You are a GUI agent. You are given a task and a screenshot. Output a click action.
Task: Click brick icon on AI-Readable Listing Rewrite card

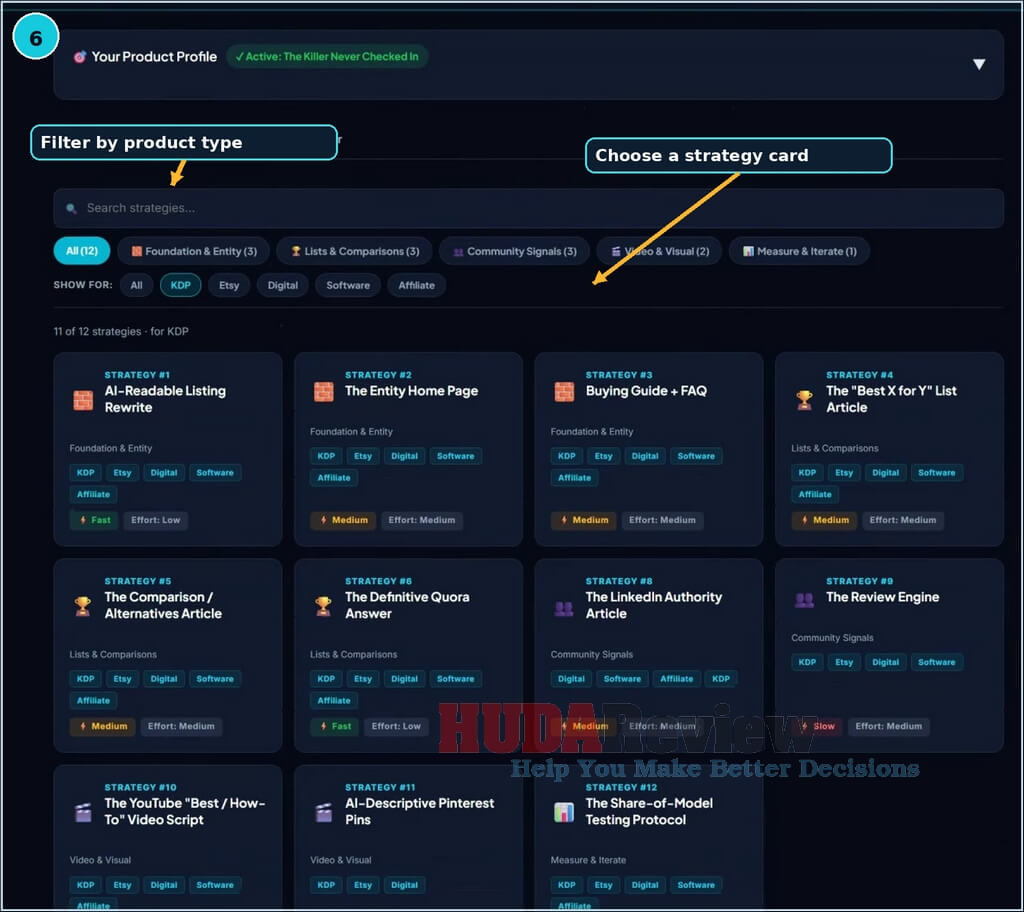point(83,400)
